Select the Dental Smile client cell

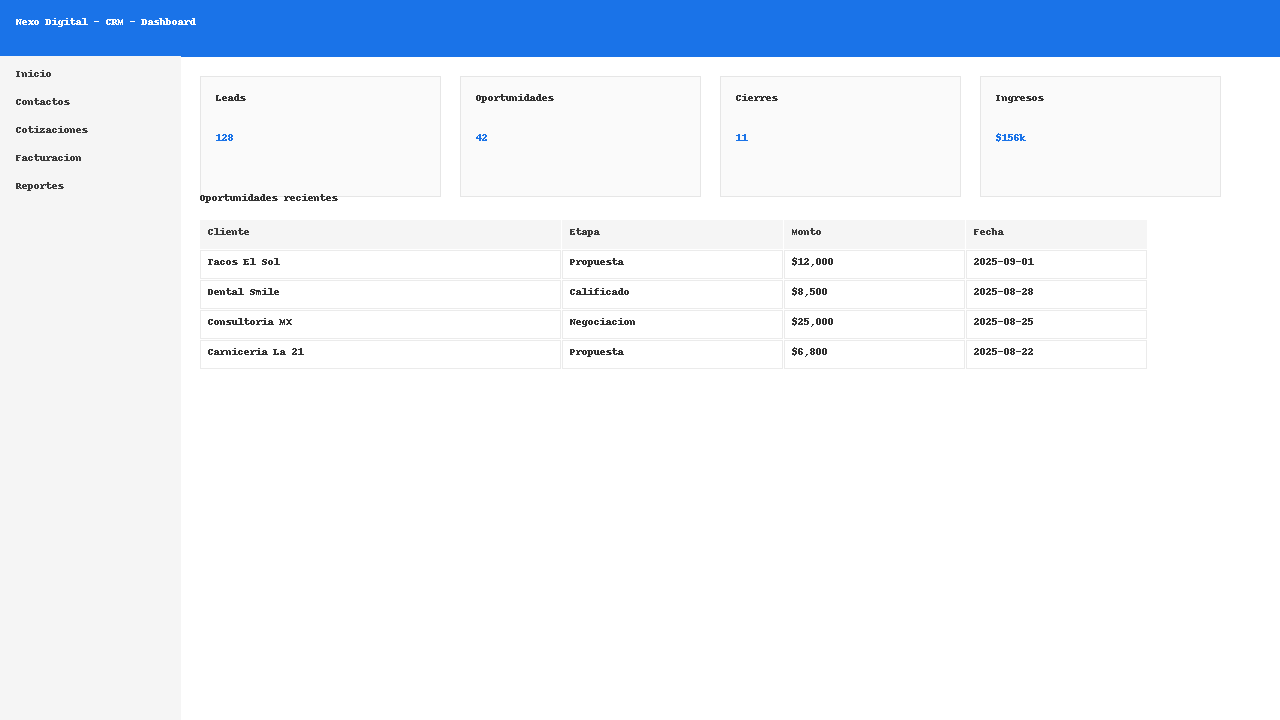(x=380, y=294)
